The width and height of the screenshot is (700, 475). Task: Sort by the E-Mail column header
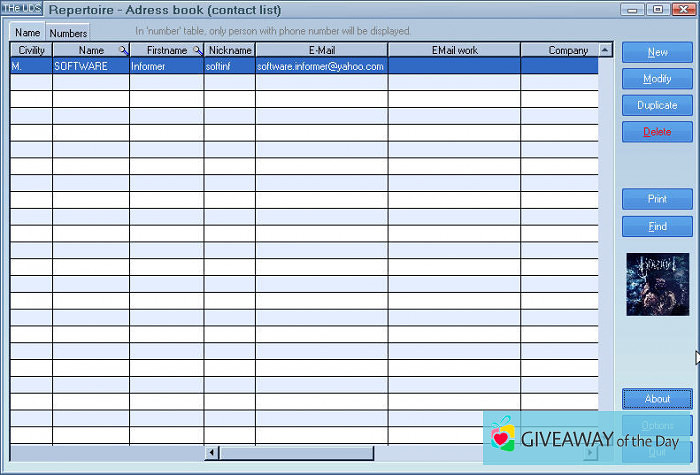[321, 50]
